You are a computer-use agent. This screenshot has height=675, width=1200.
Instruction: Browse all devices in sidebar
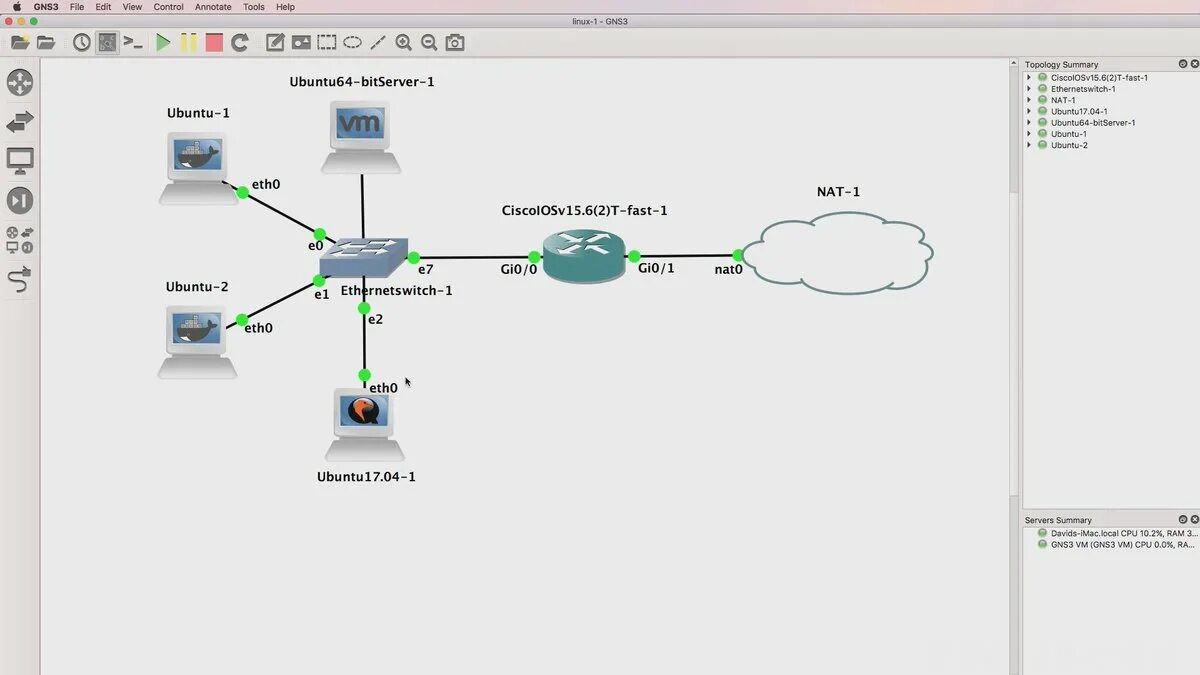click(20, 239)
